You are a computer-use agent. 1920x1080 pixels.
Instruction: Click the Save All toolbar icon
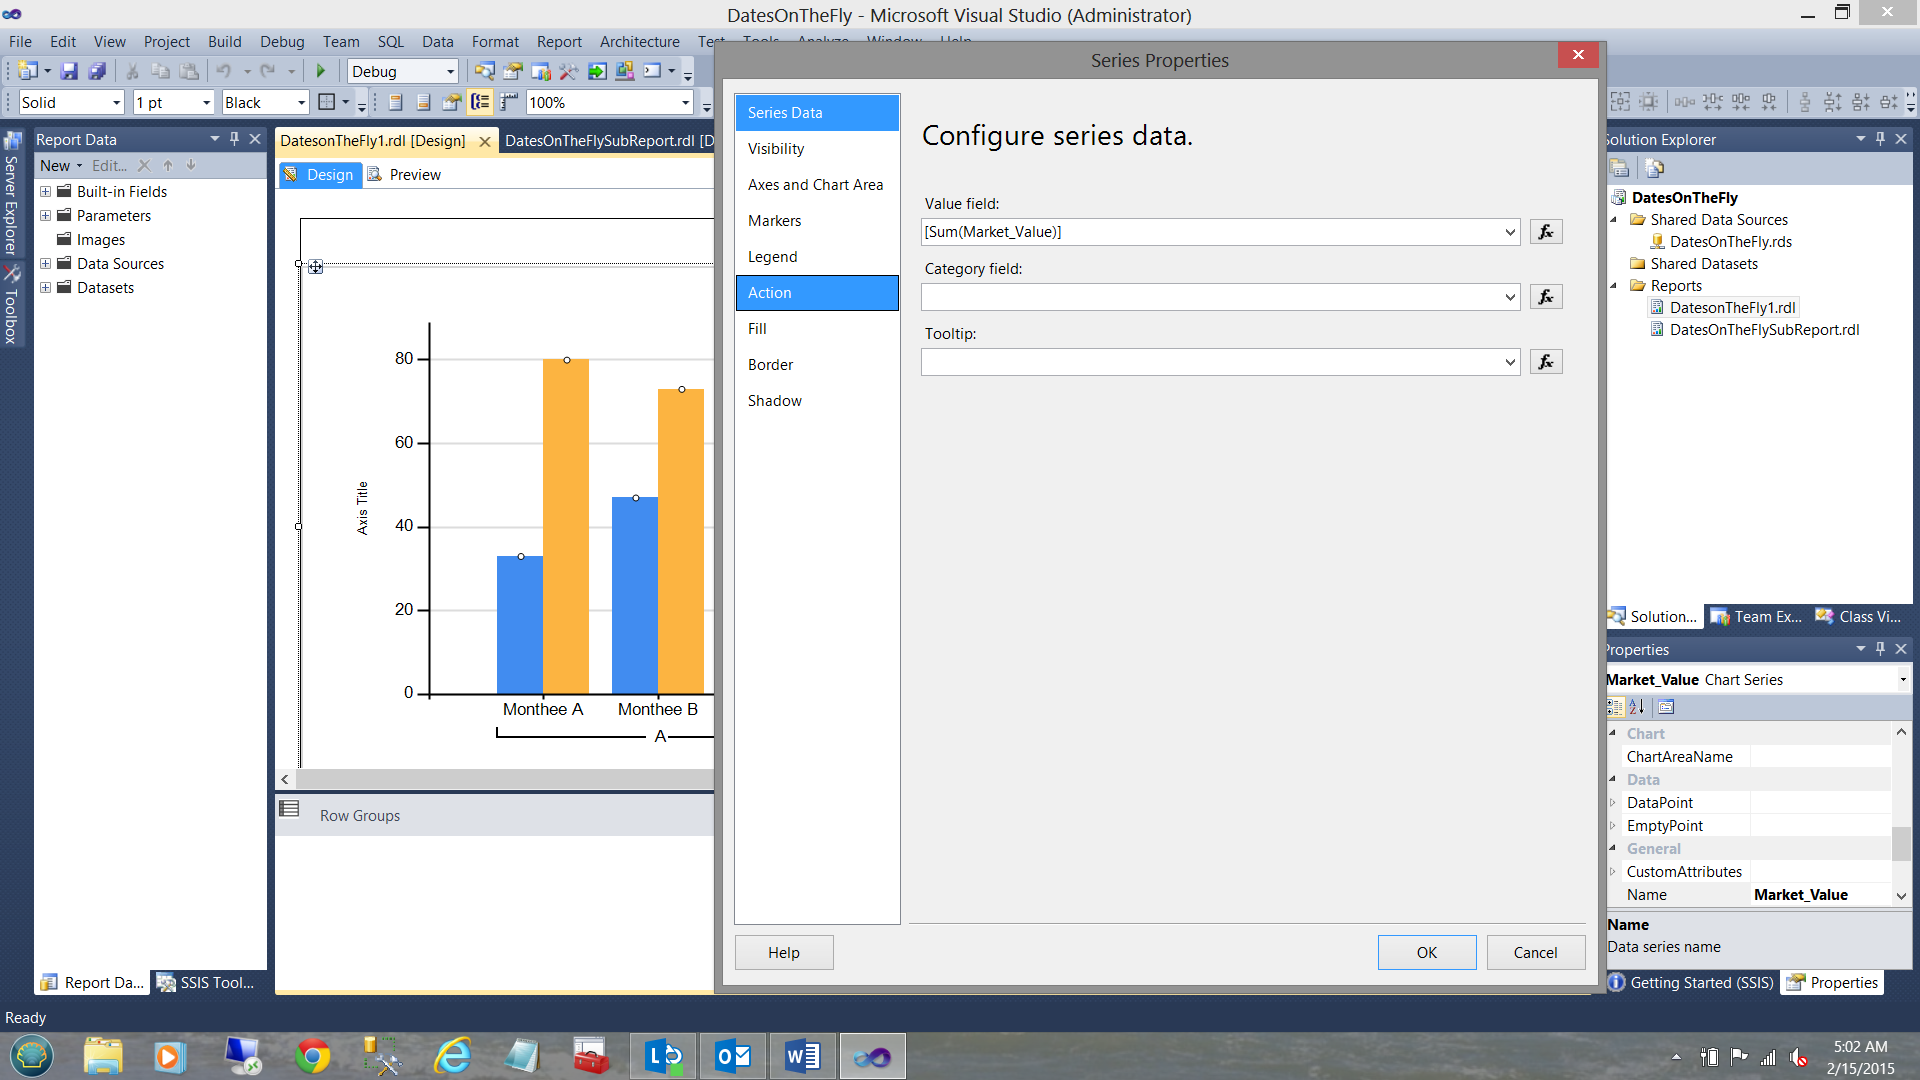pos(97,71)
